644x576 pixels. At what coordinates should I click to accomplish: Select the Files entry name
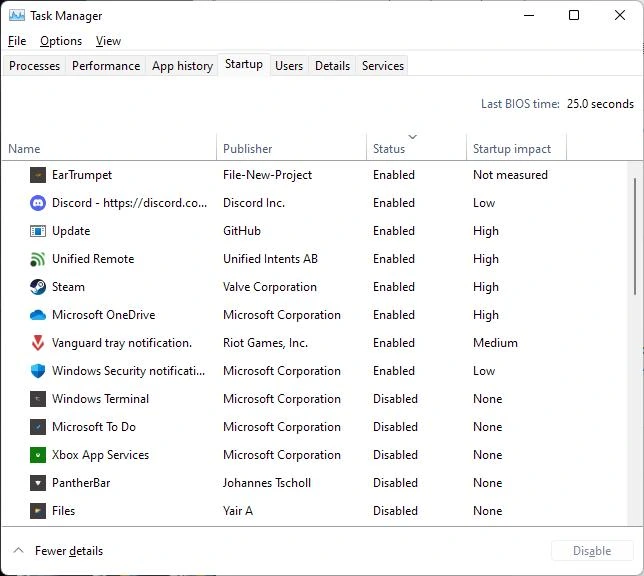point(63,511)
